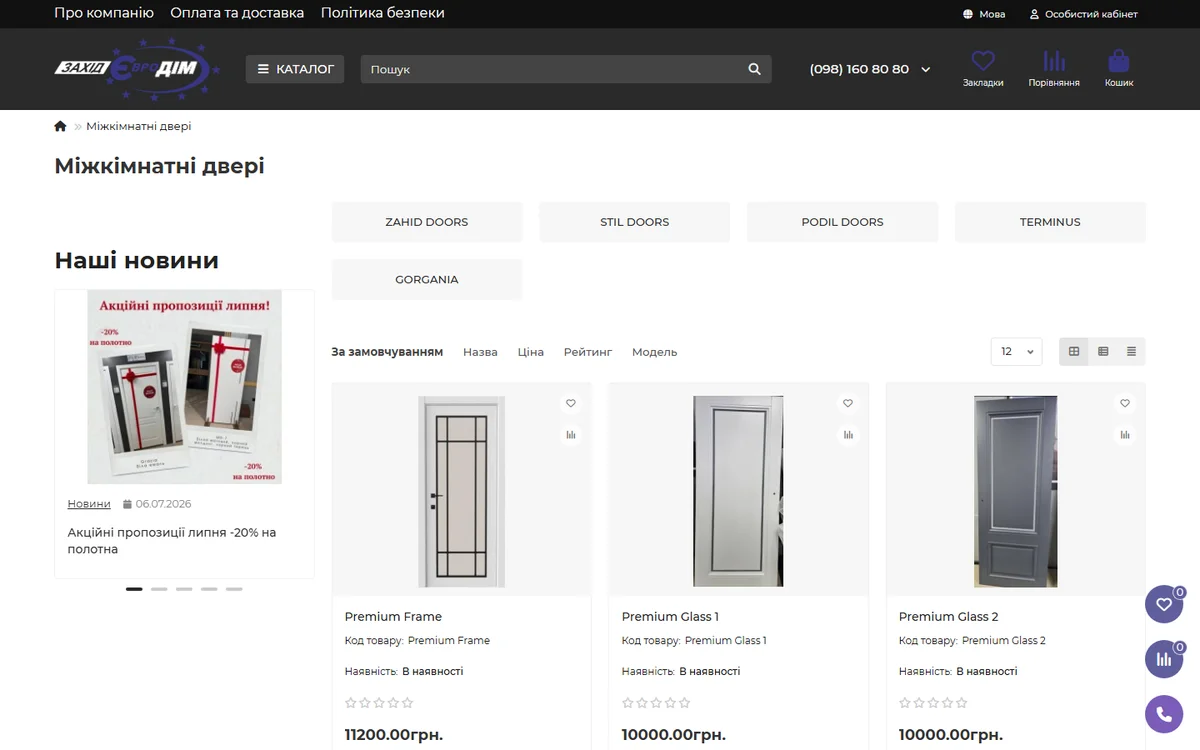Image resolution: width=1200 pixels, height=750 pixels.
Task: Select third news carousel dot
Action: (x=184, y=589)
